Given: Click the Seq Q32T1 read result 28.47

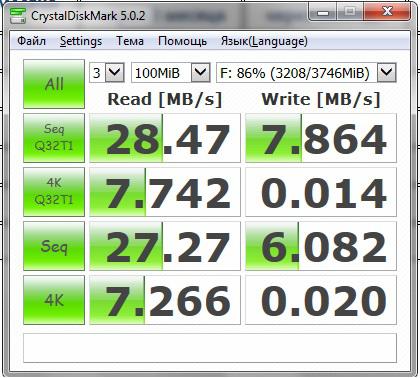Looking at the screenshot, I should (x=165, y=138).
